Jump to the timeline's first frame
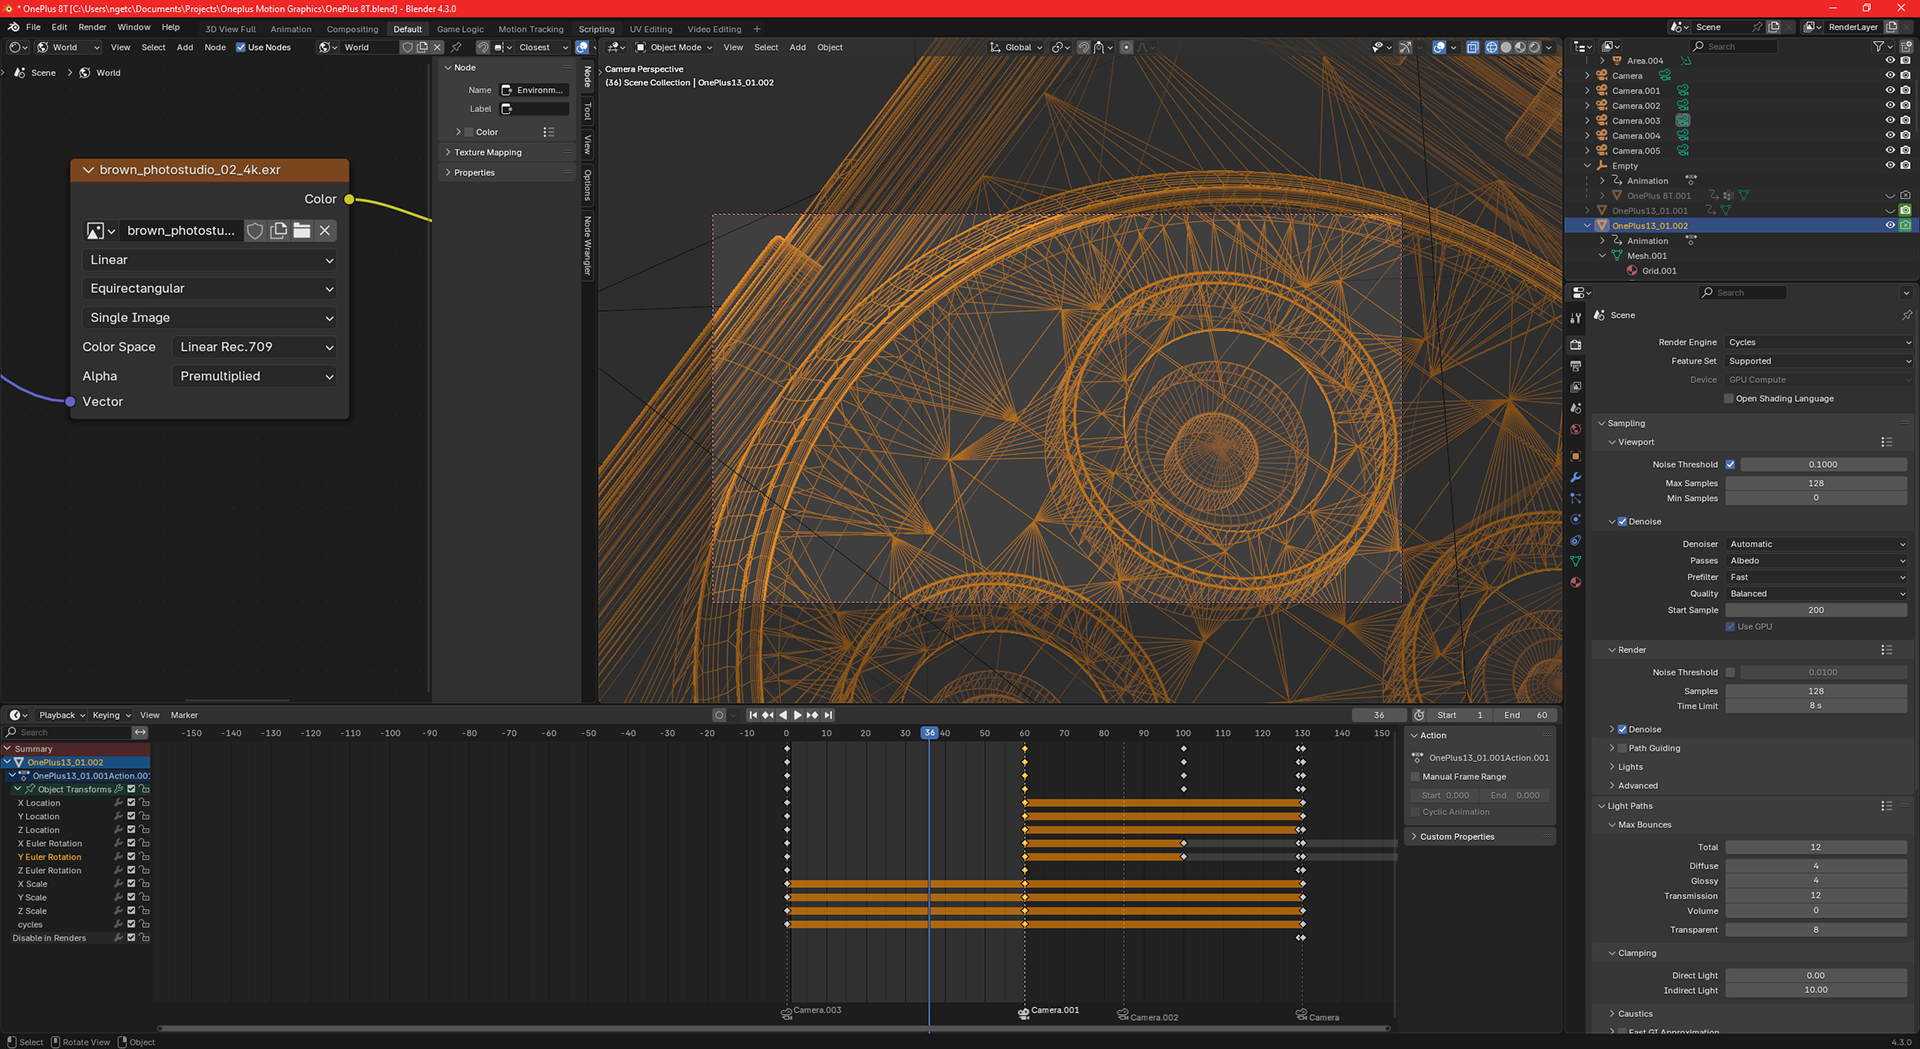The image size is (1920, 1049). pos(753,715)
